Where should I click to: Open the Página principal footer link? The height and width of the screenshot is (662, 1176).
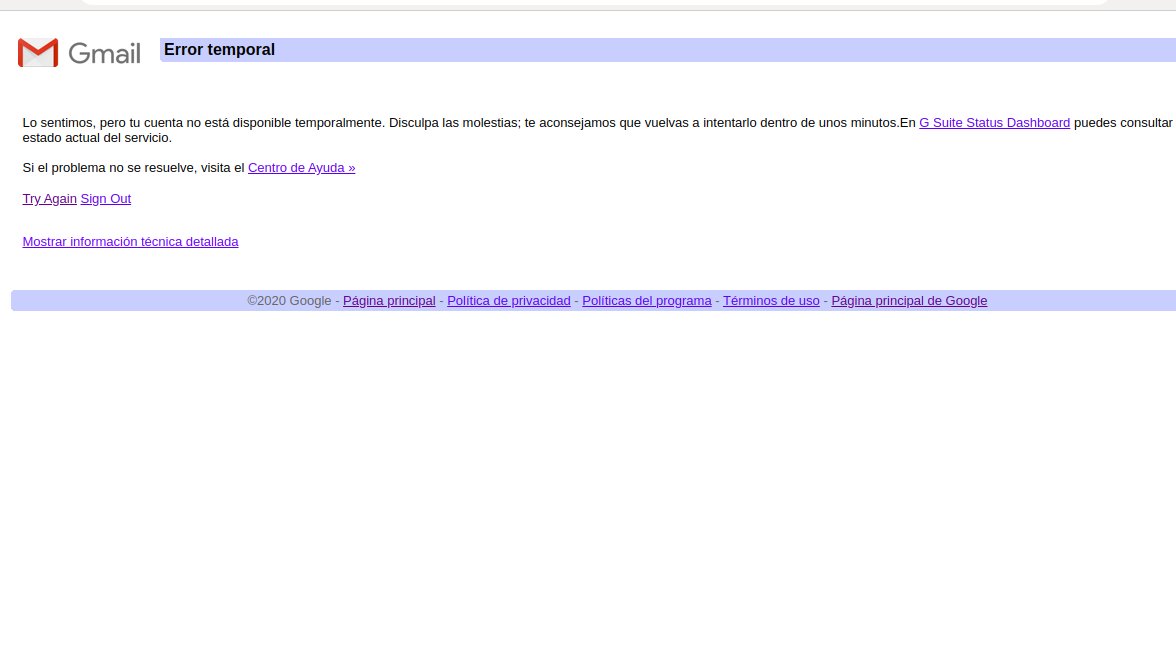pyautogui.click(x=389, y=301)
